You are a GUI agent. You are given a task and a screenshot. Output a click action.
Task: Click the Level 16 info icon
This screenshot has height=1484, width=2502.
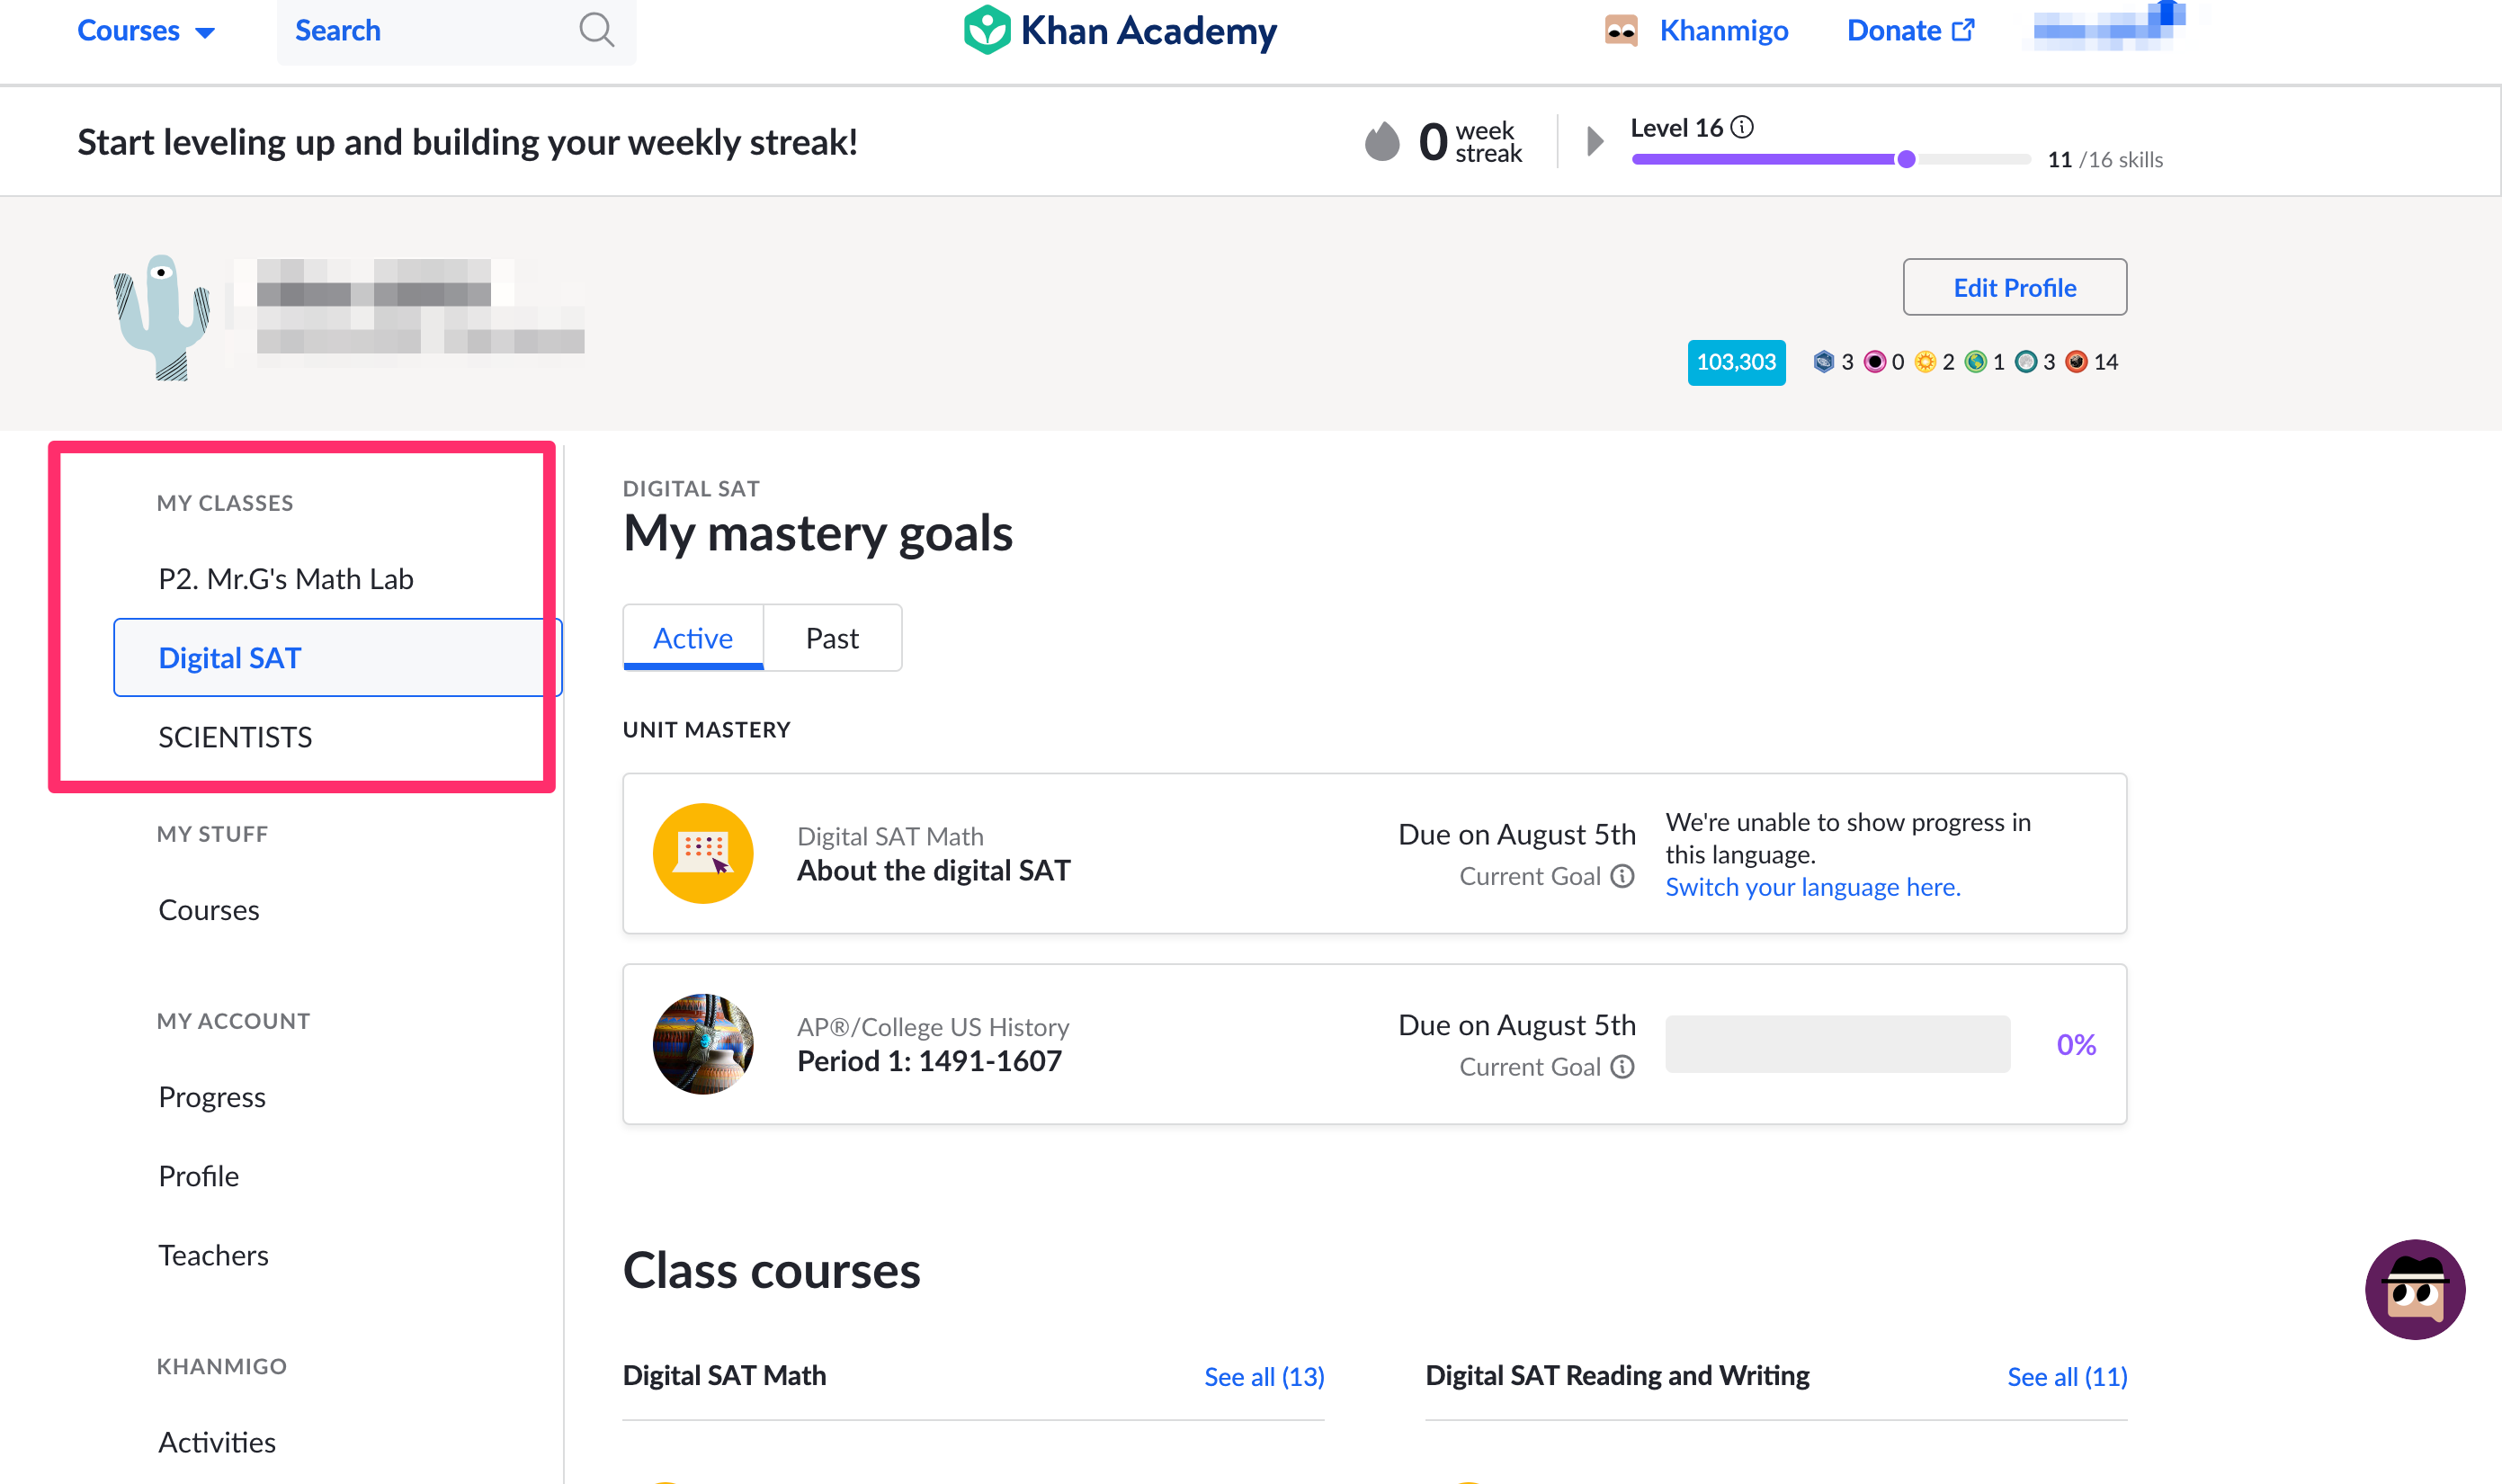1744,127
